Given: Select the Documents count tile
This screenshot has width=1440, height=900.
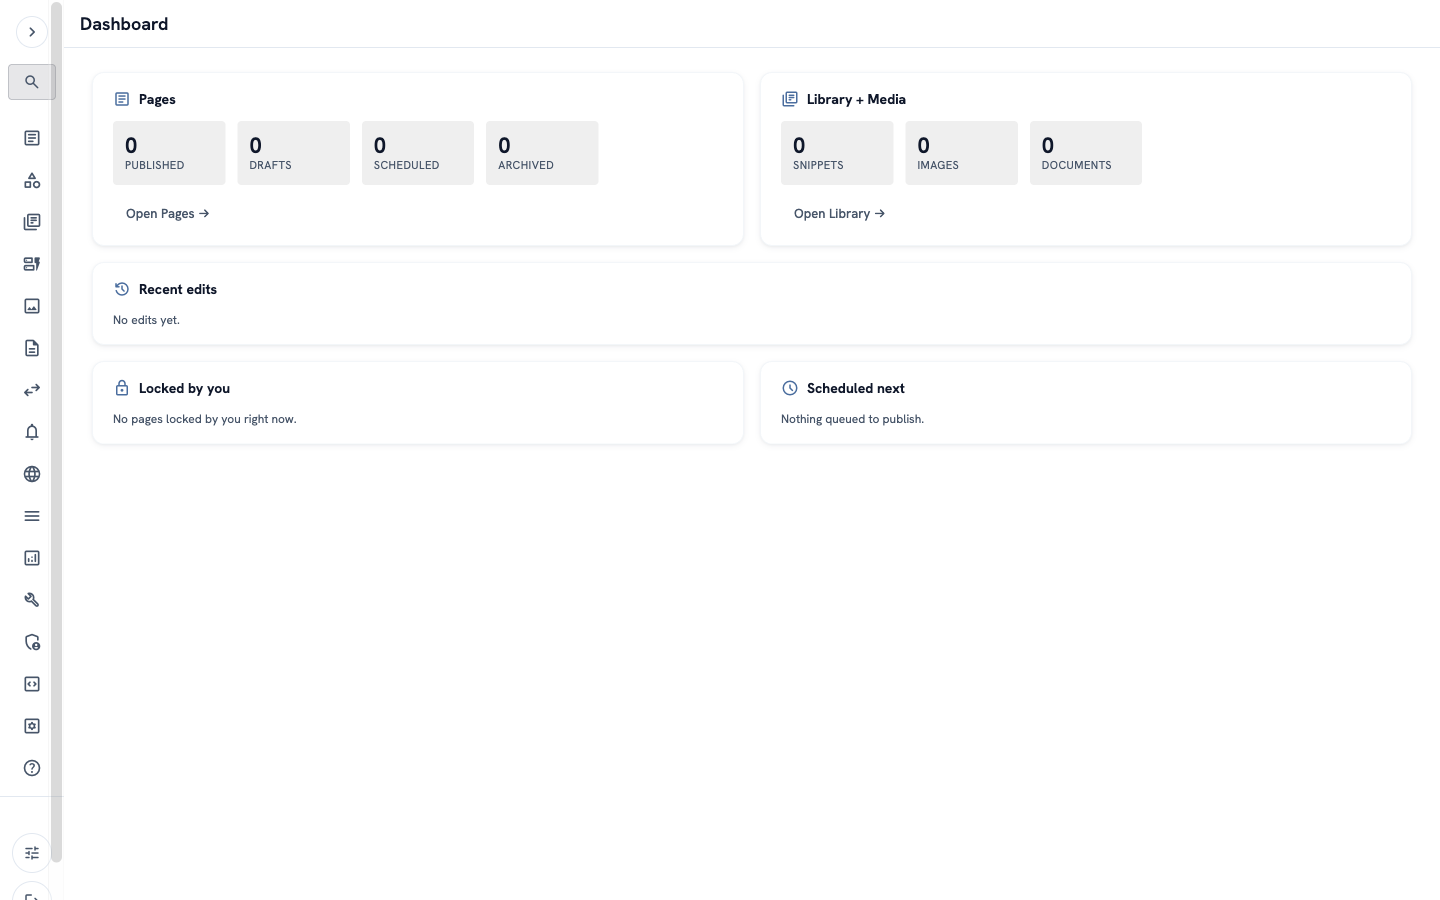Looking at the screenshot, I should (1086, 153).
